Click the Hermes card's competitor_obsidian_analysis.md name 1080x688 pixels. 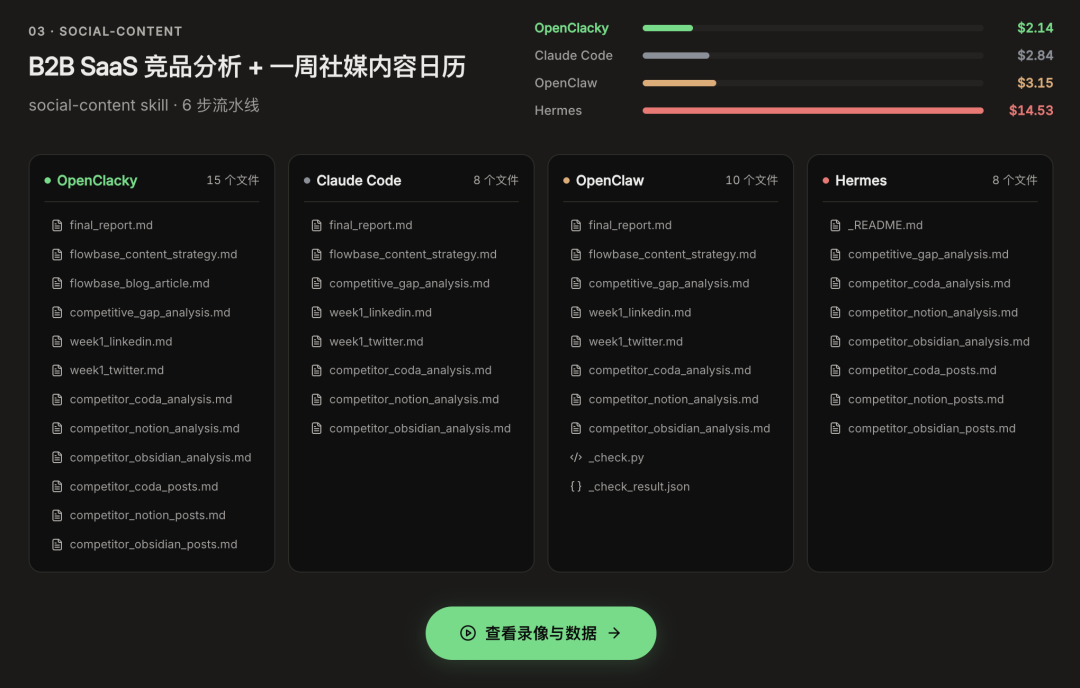click(939, 342)
